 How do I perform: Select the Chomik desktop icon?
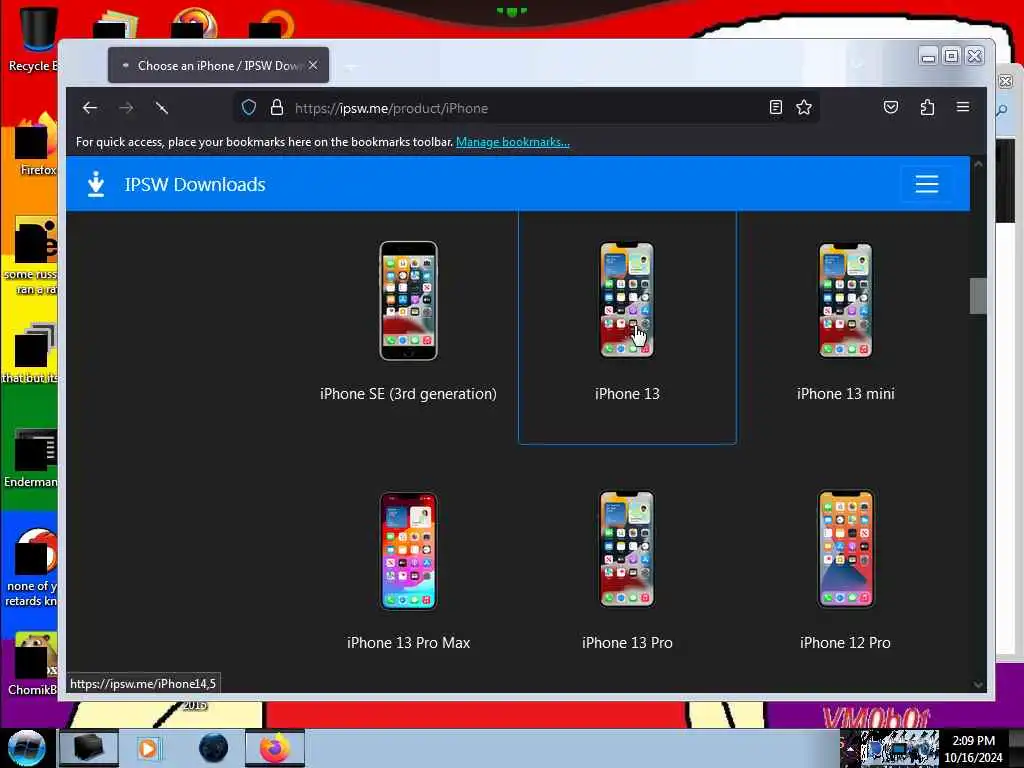point(31,663)
